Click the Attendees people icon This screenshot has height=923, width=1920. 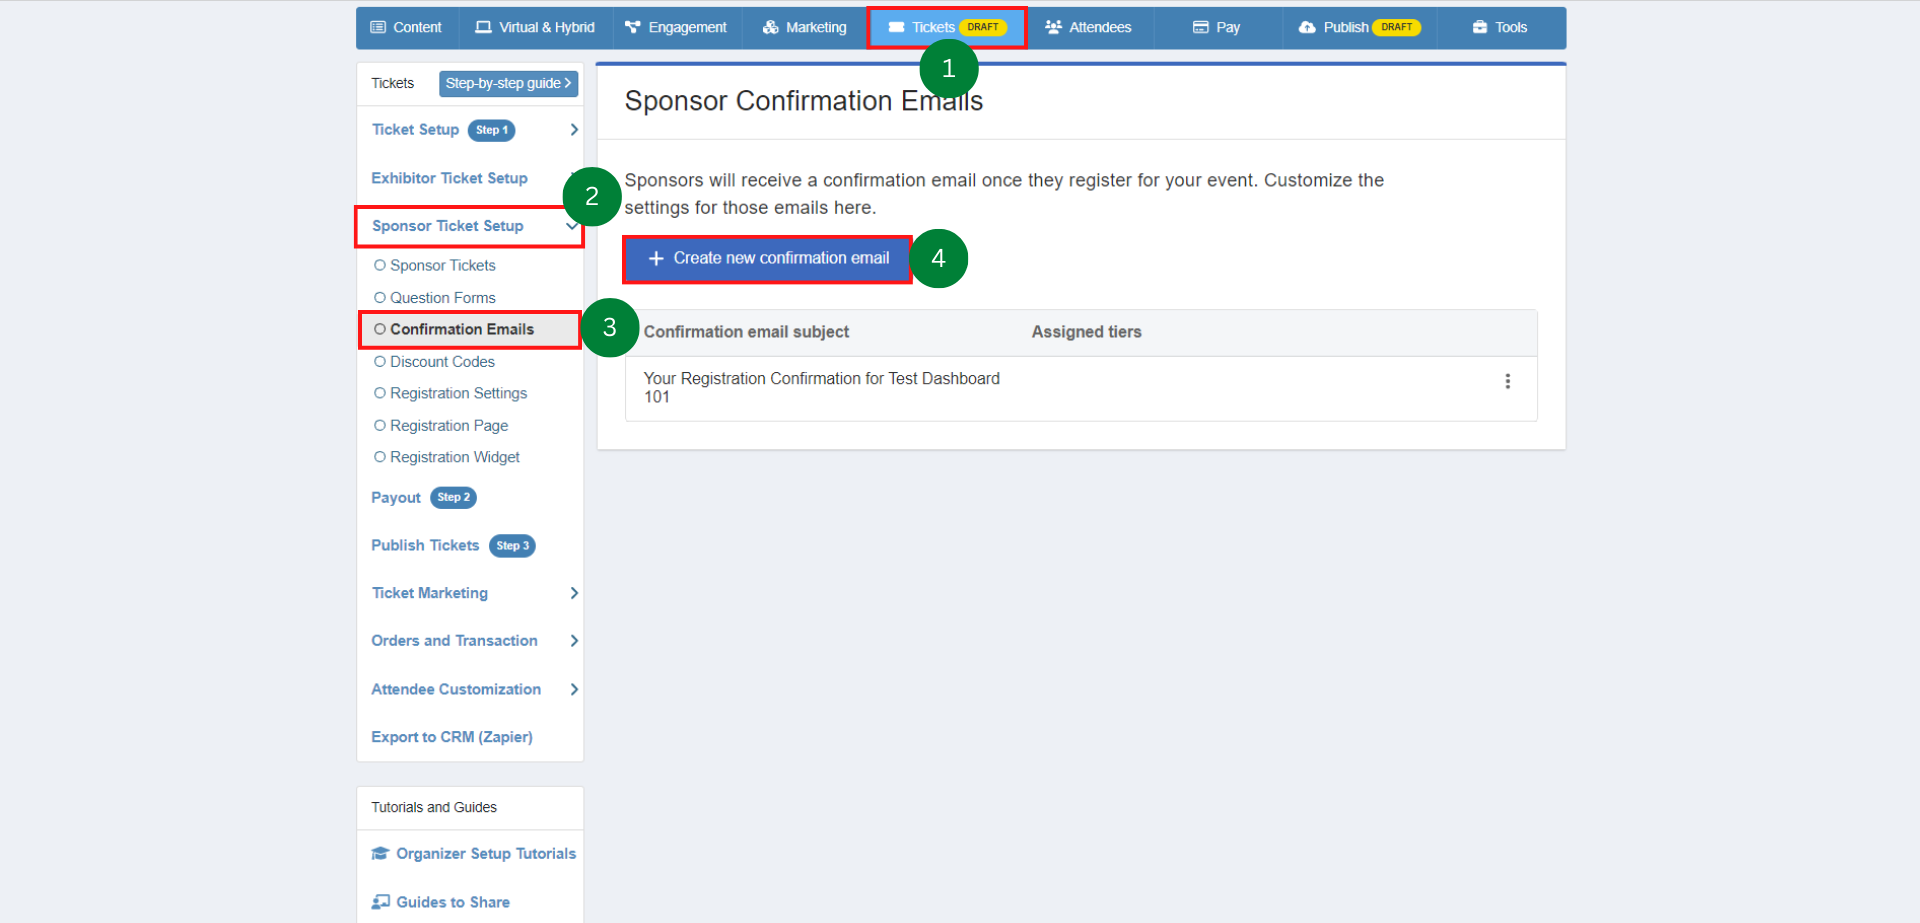[x=1053, y=27]
